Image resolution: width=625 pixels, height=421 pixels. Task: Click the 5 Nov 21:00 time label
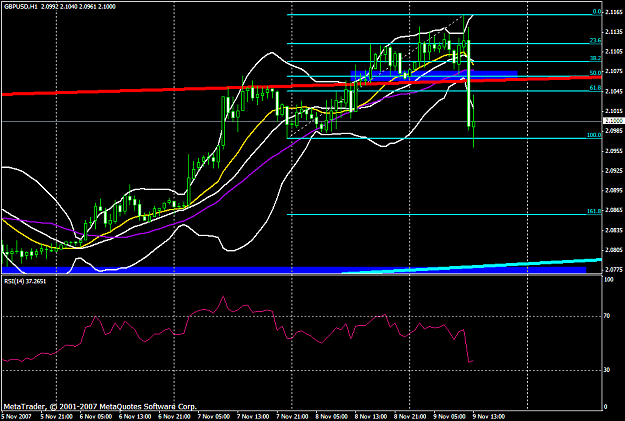57,416
